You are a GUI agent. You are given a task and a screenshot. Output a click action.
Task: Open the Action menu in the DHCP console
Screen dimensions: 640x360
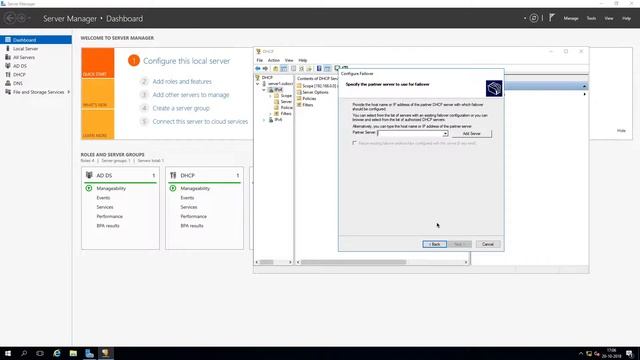[273, 60]
